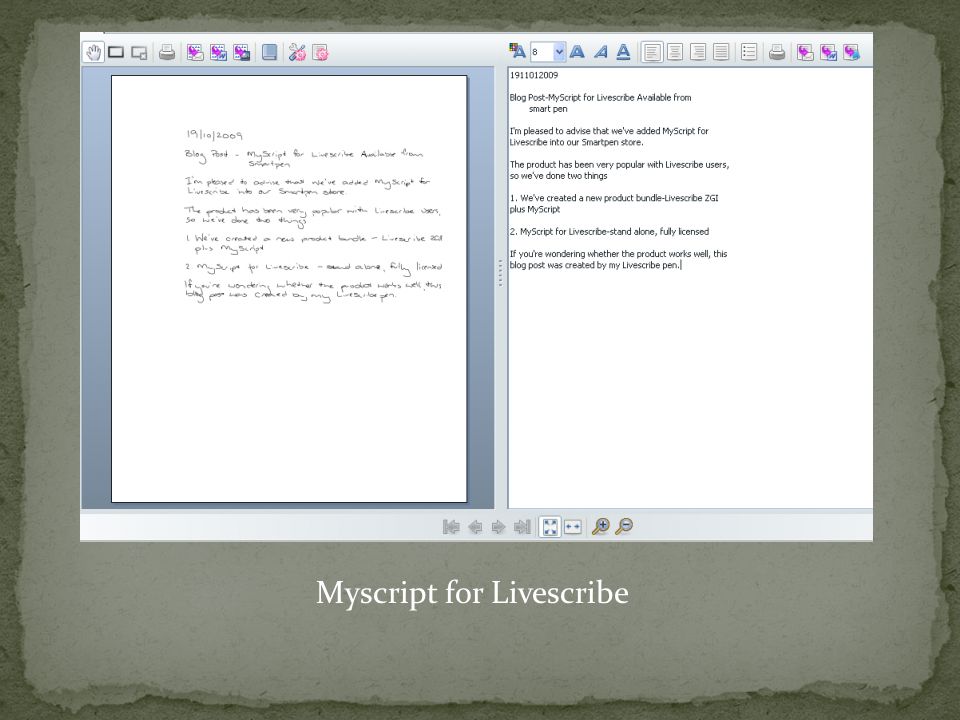Print the handwritten page from left toolbar
The height and width of the screenshot is (720, 960).
tap(167, 53)
